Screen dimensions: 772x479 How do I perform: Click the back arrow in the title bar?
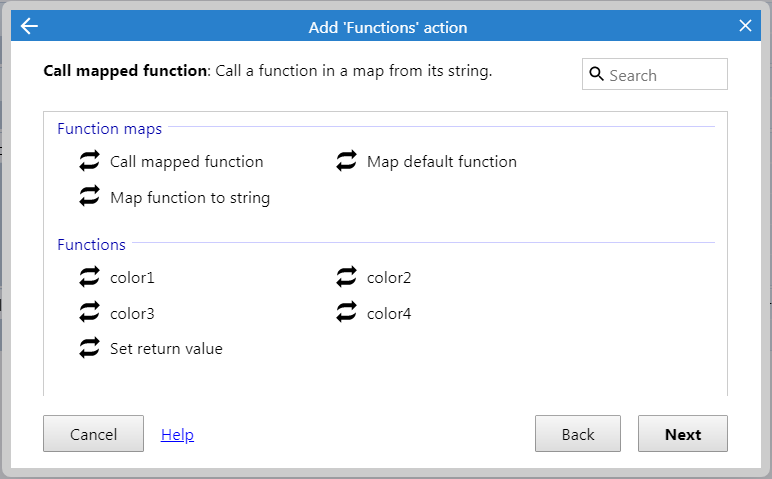pos(29,26)
